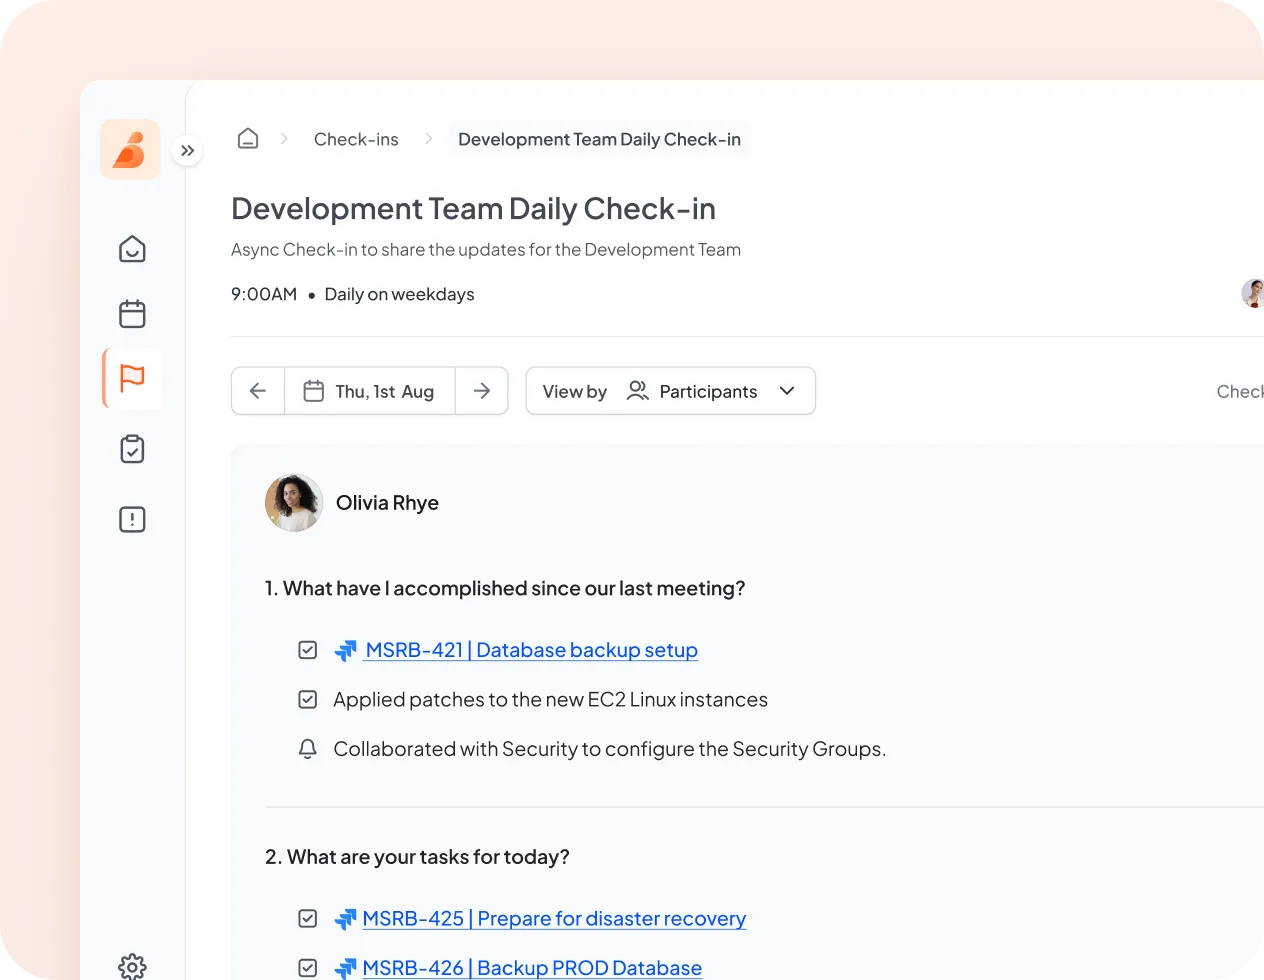Viewport: 1264px width, 980px height.
Task: Open settings gear in sidebar
Action: 132,966
